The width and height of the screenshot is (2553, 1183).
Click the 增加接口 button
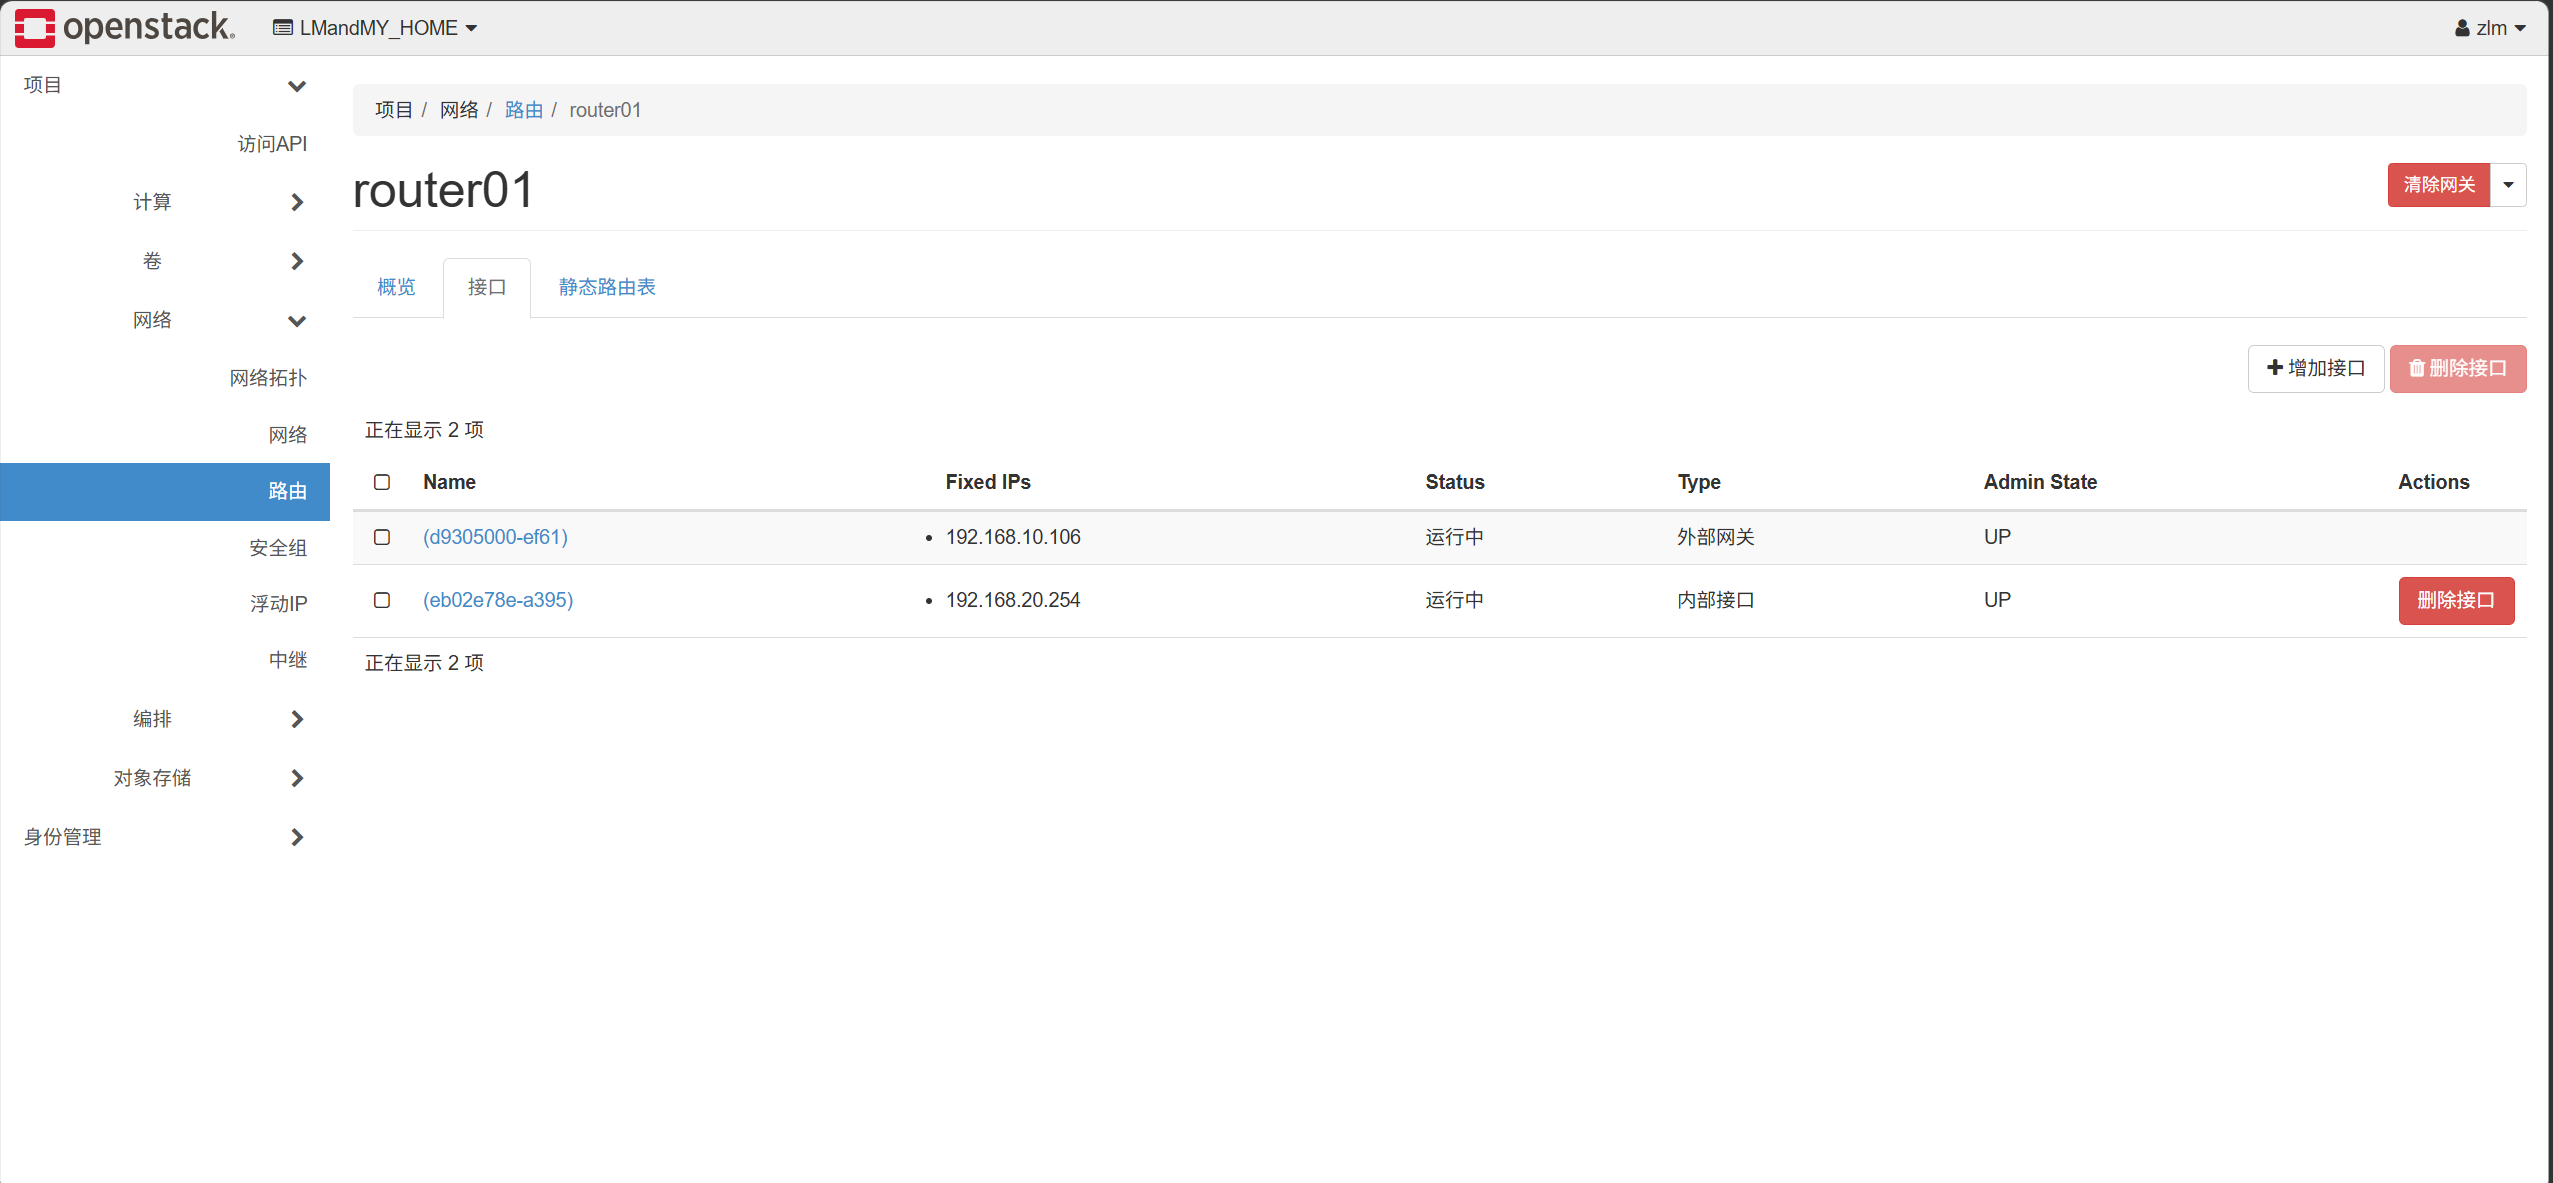(x=2316, y=369)
